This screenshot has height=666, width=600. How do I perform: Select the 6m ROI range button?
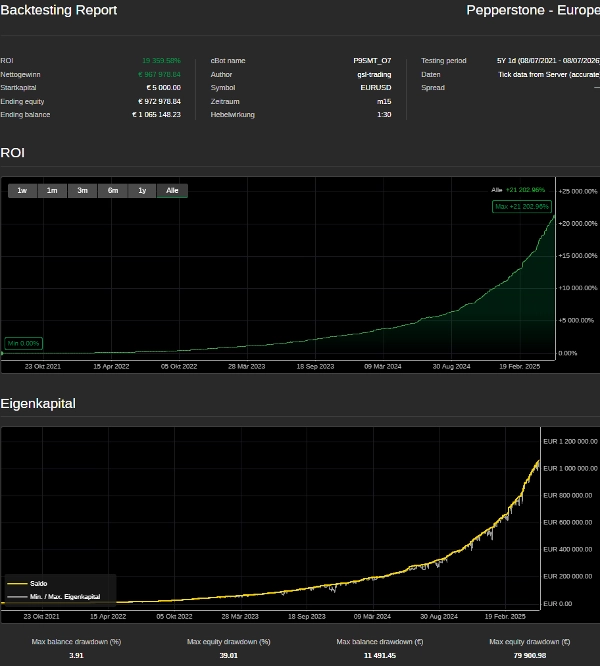(x=113, y=191)
